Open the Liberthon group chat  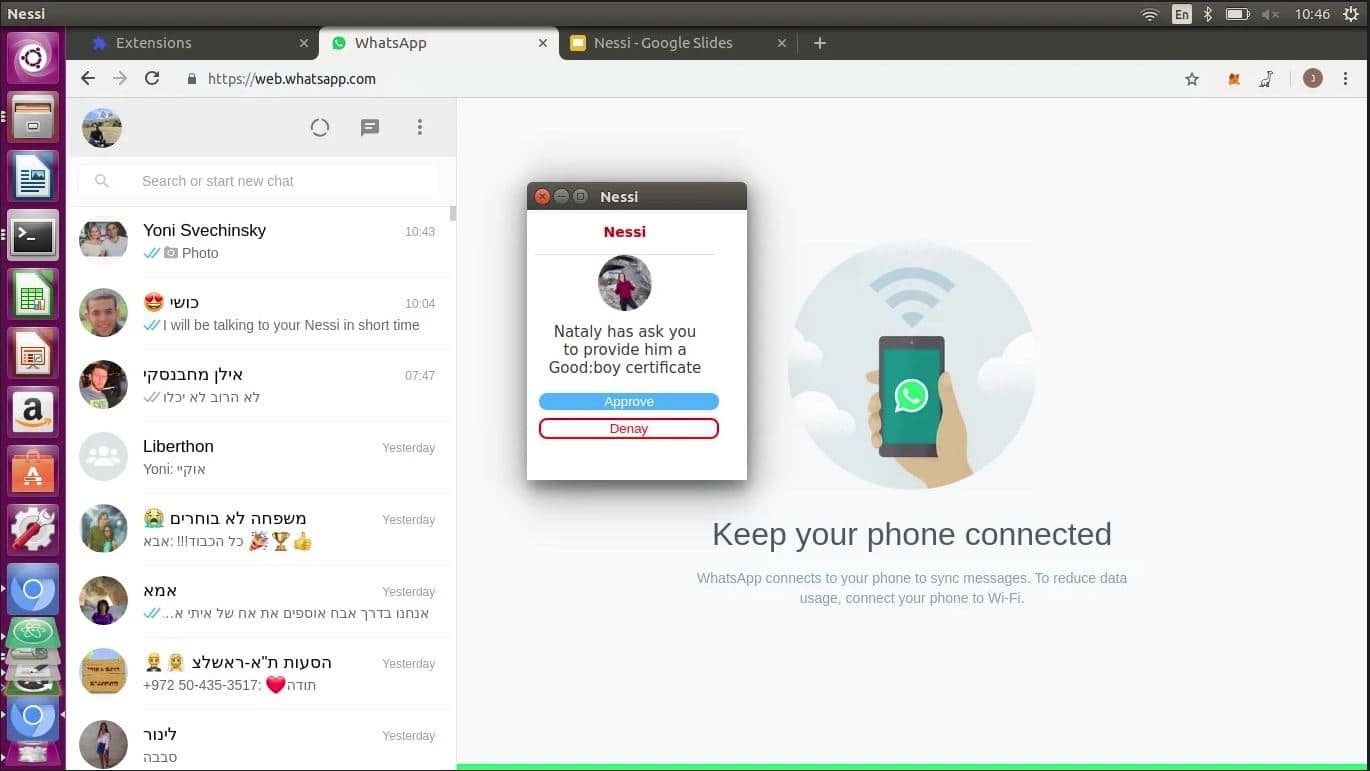pyautogui.click(x=260, y=457)
